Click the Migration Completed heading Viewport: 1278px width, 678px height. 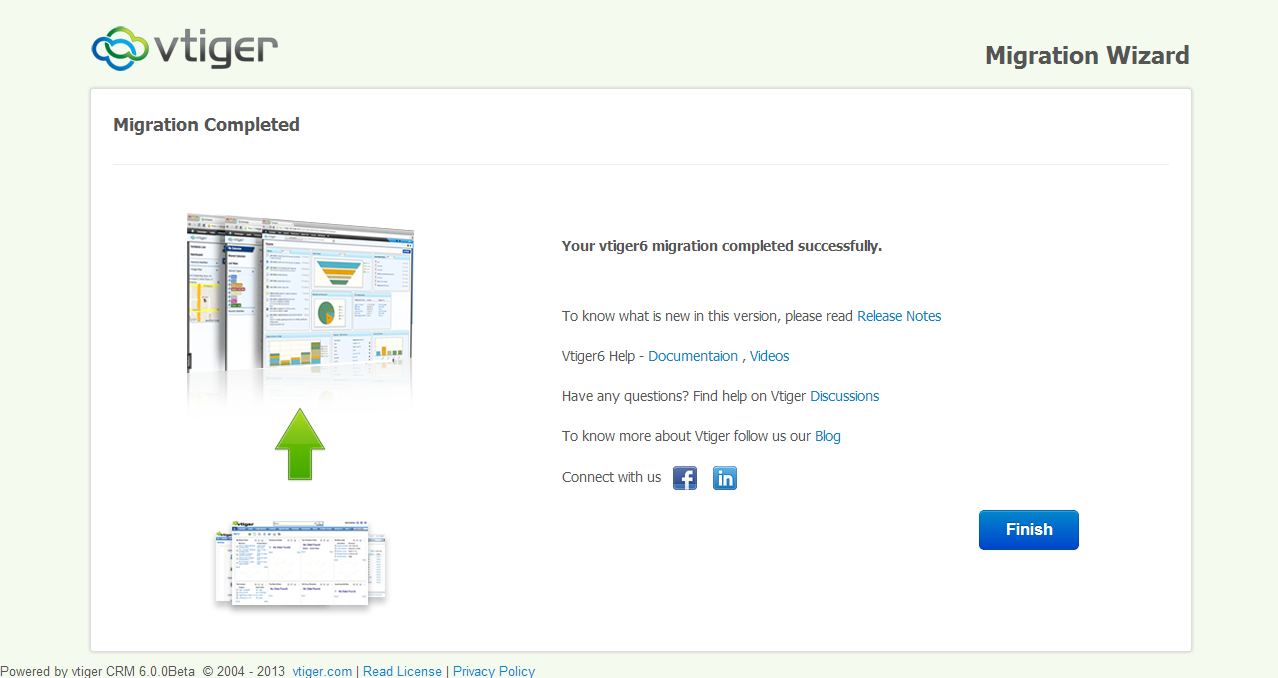point(206,125)
